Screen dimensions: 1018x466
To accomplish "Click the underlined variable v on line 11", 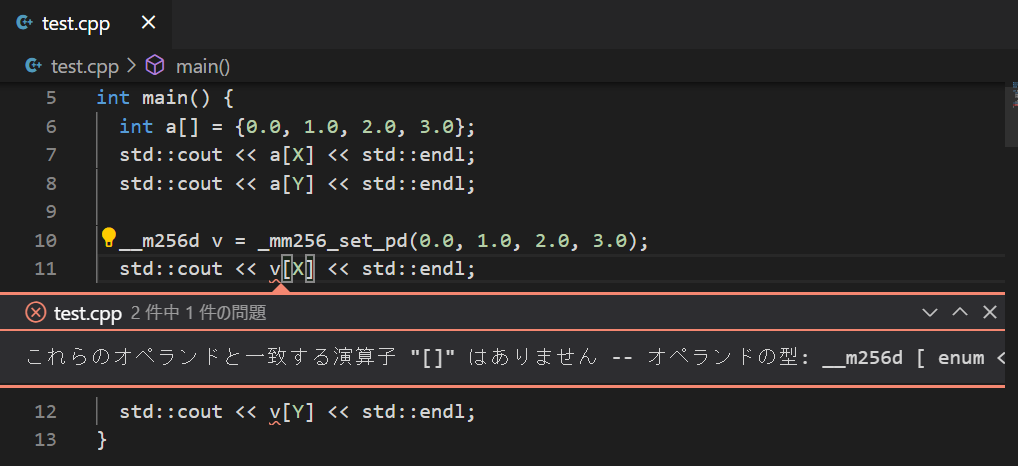I will [275, 268].
